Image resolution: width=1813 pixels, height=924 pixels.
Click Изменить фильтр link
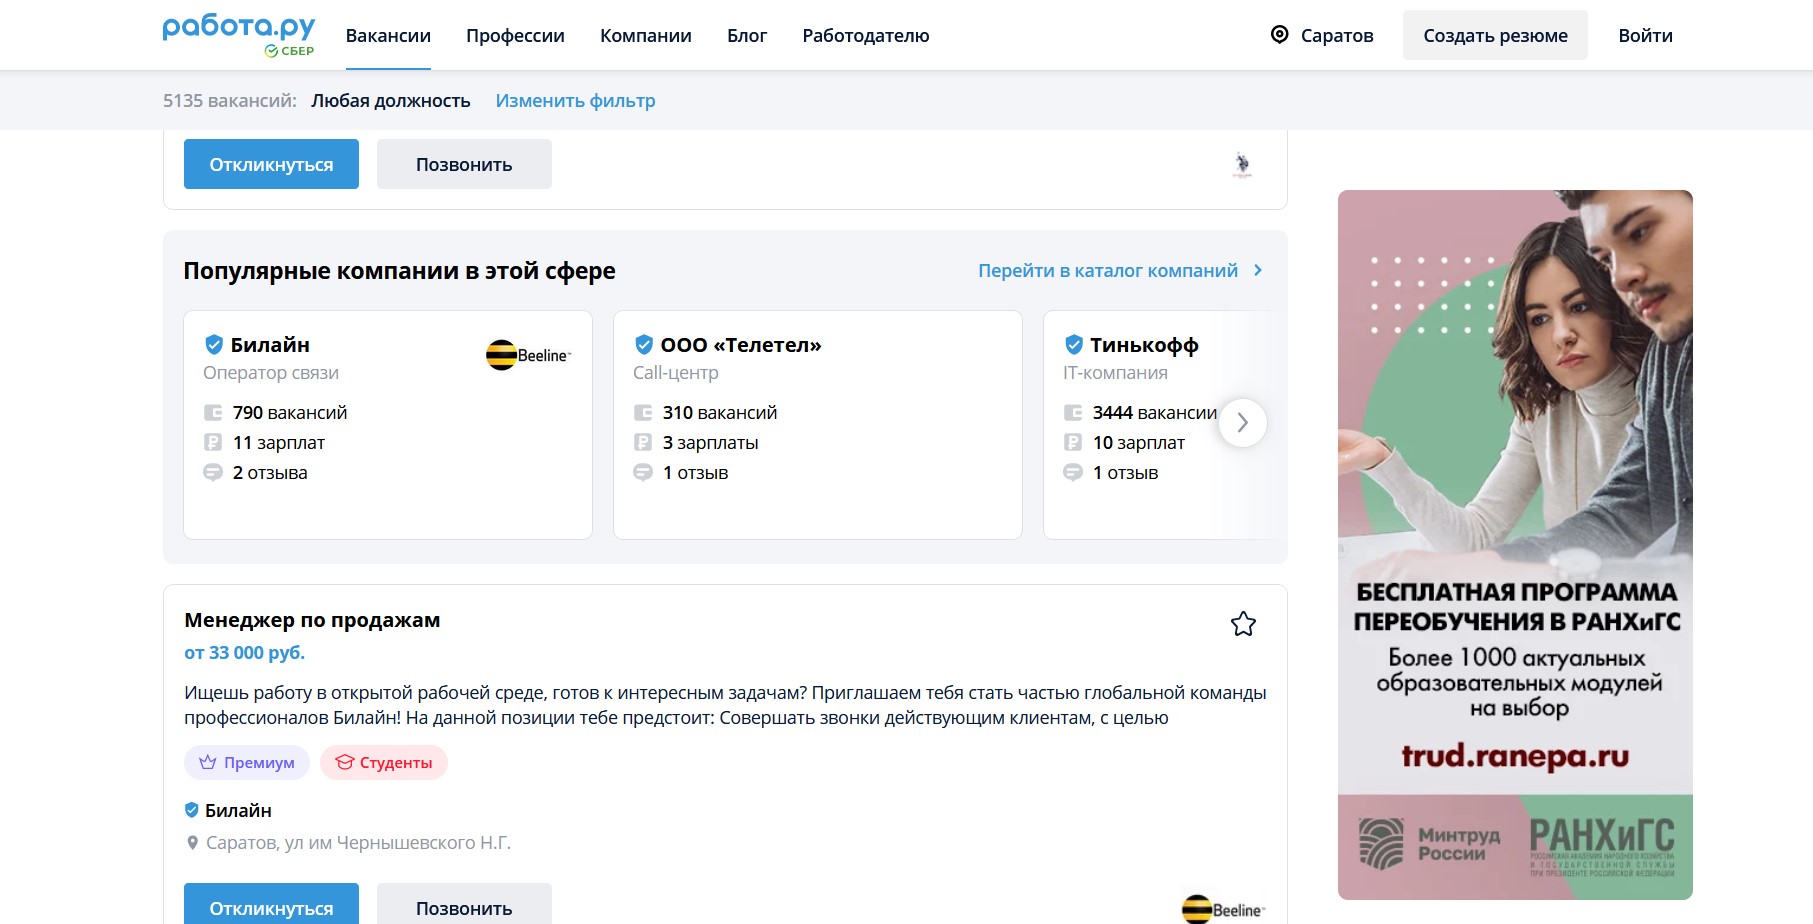(x=576, y=101)
